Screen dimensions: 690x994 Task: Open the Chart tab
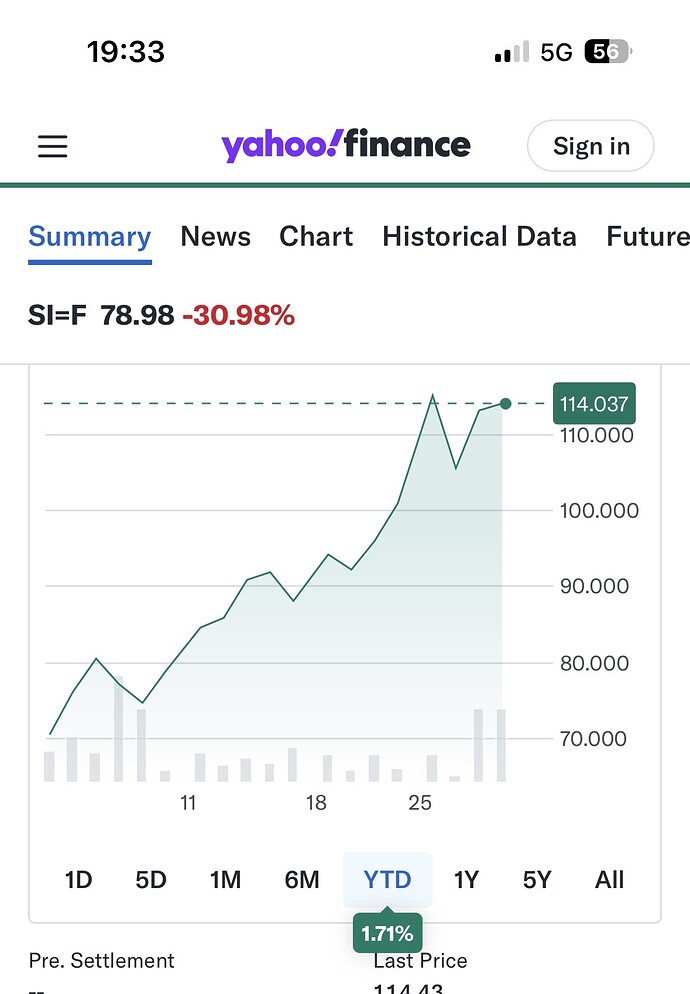pos(316,237)
